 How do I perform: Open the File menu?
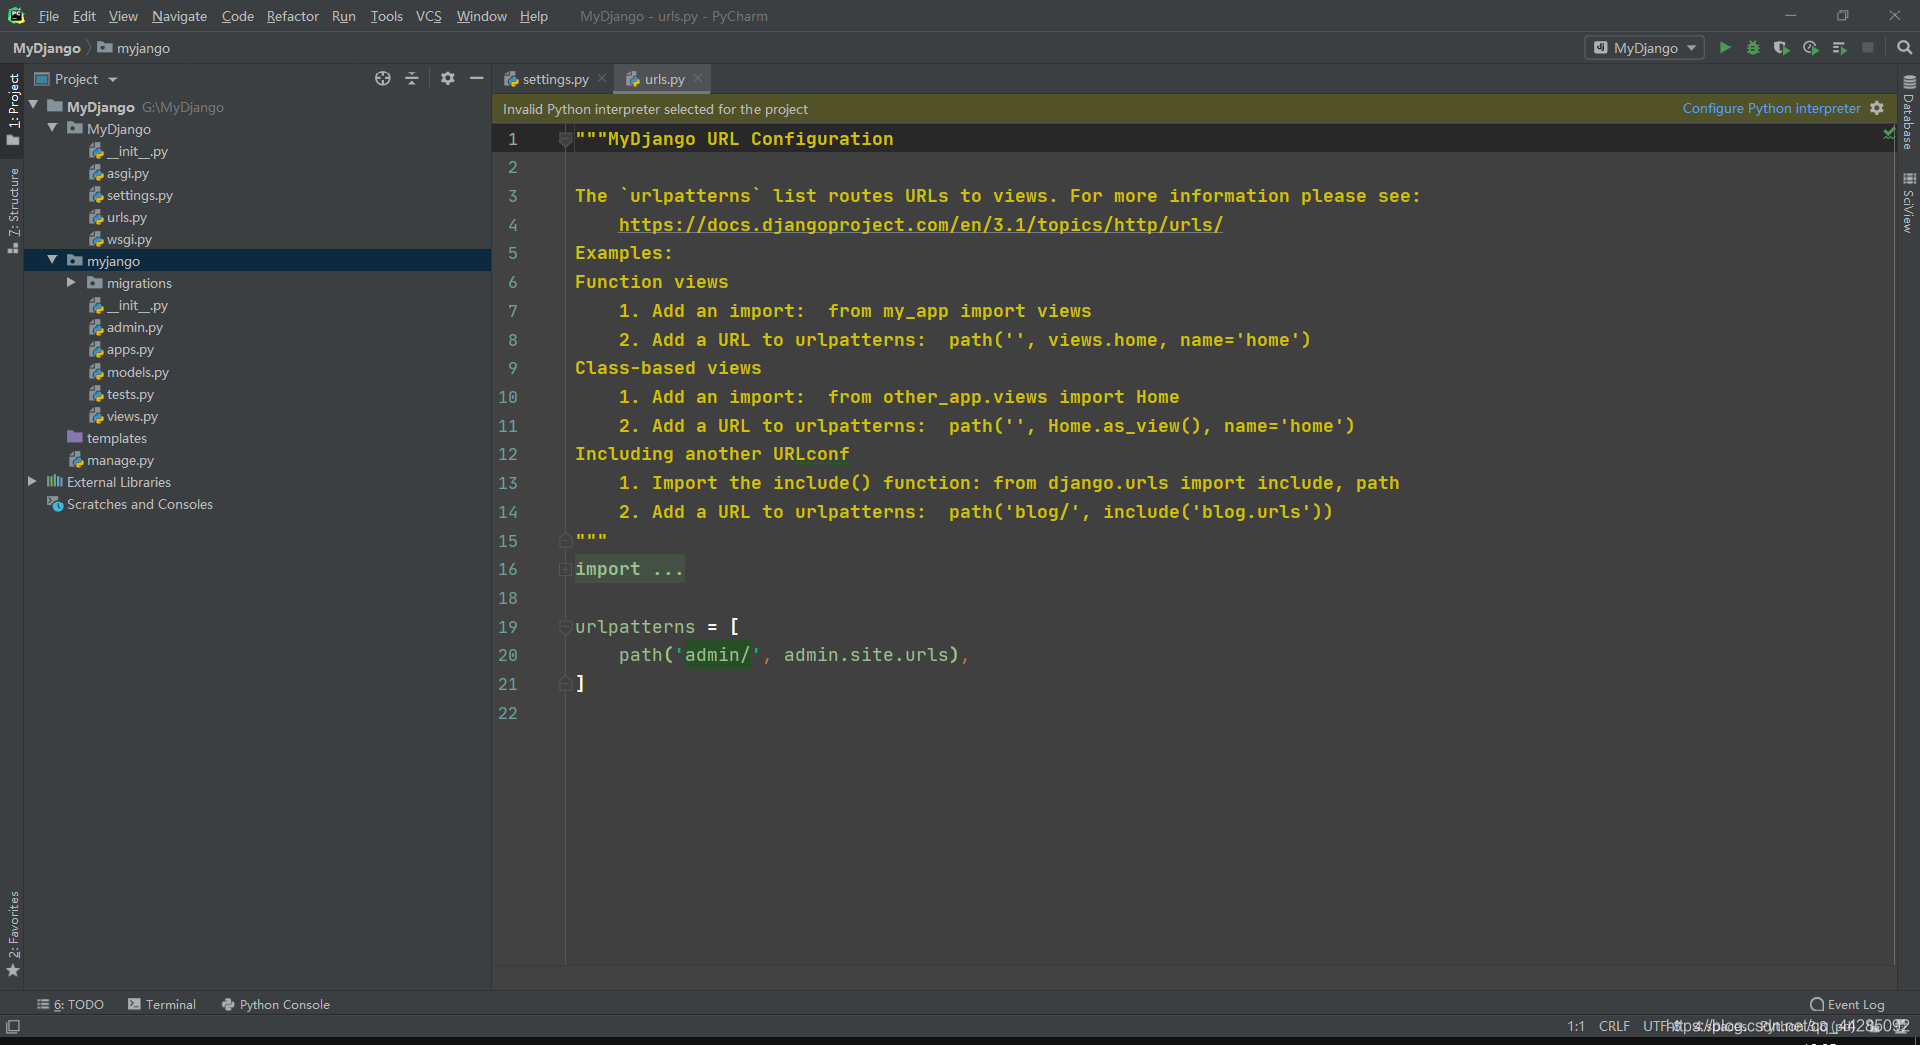[x=48, y=16]
